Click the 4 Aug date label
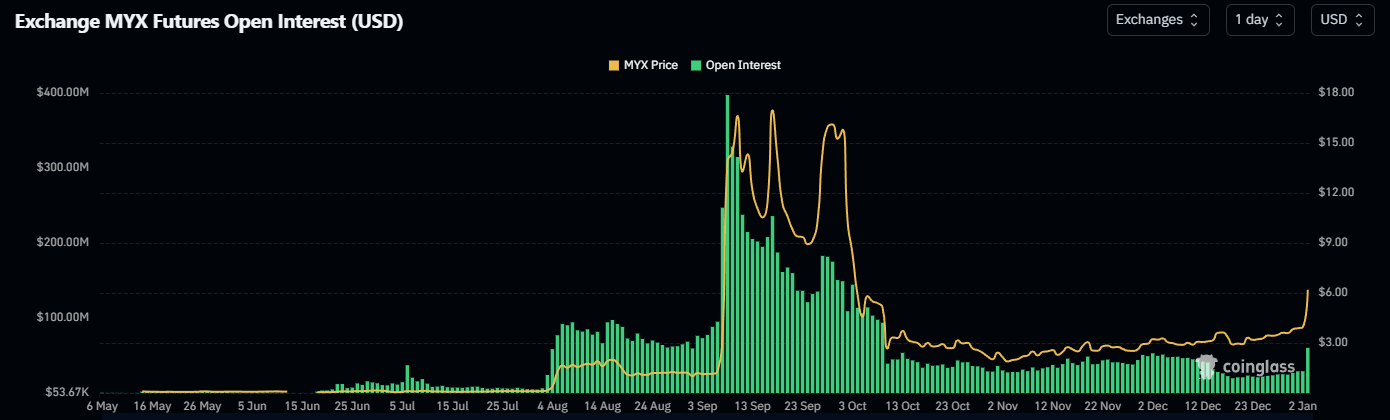 pos(552,408)
